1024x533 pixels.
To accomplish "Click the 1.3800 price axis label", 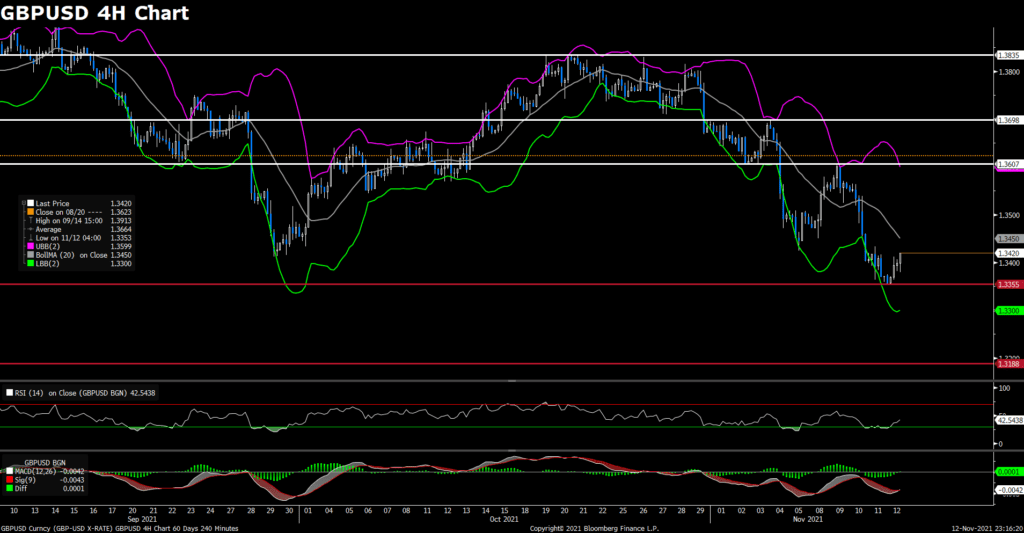I will click(1010, 72).
